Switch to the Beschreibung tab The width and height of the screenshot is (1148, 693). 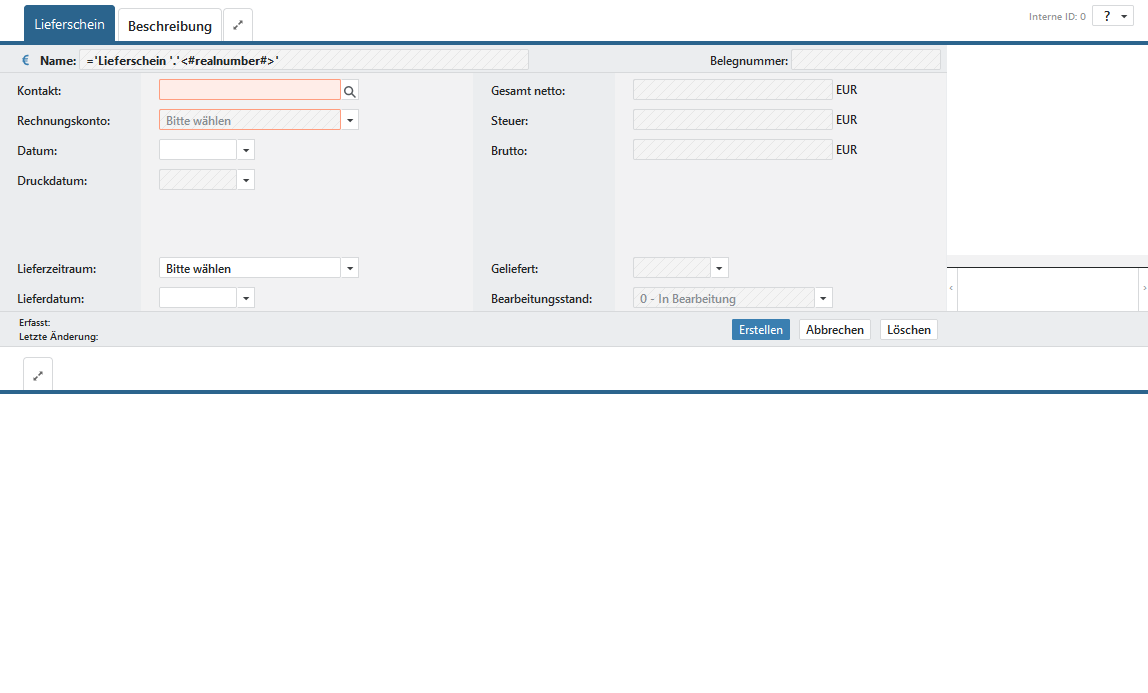click(170, 26)
